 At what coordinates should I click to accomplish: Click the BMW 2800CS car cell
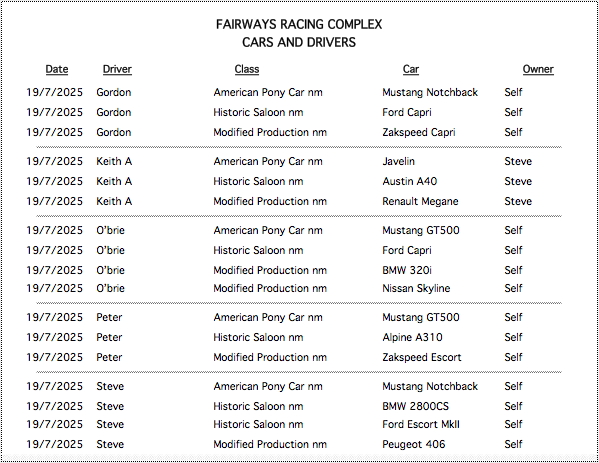415,406
